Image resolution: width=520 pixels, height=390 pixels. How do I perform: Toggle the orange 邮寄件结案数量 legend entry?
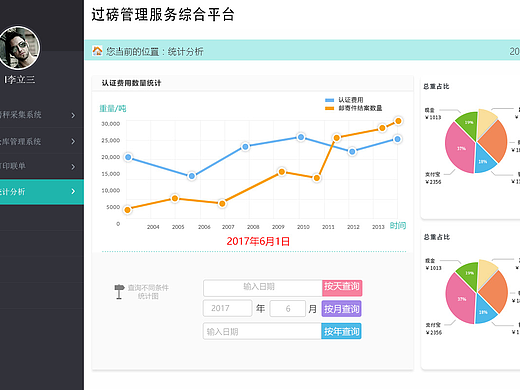coord(354,108)
